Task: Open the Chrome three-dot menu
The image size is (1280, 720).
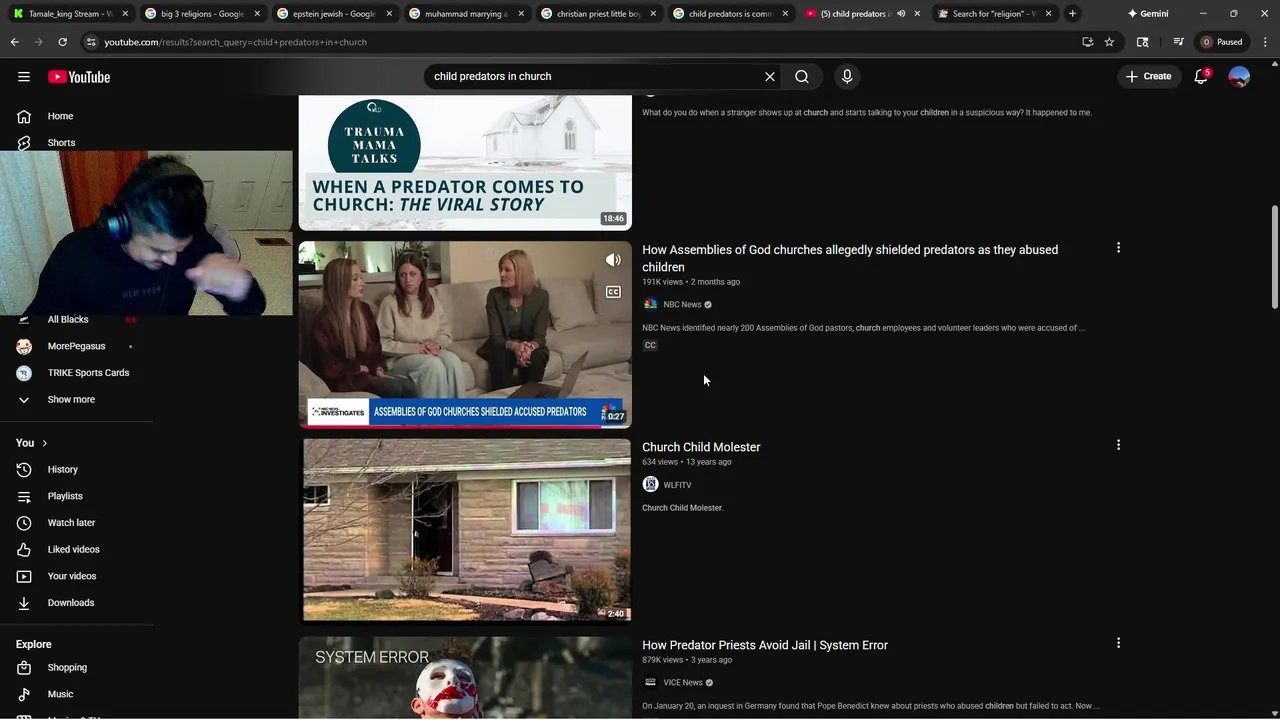Action: (1266, 42)
